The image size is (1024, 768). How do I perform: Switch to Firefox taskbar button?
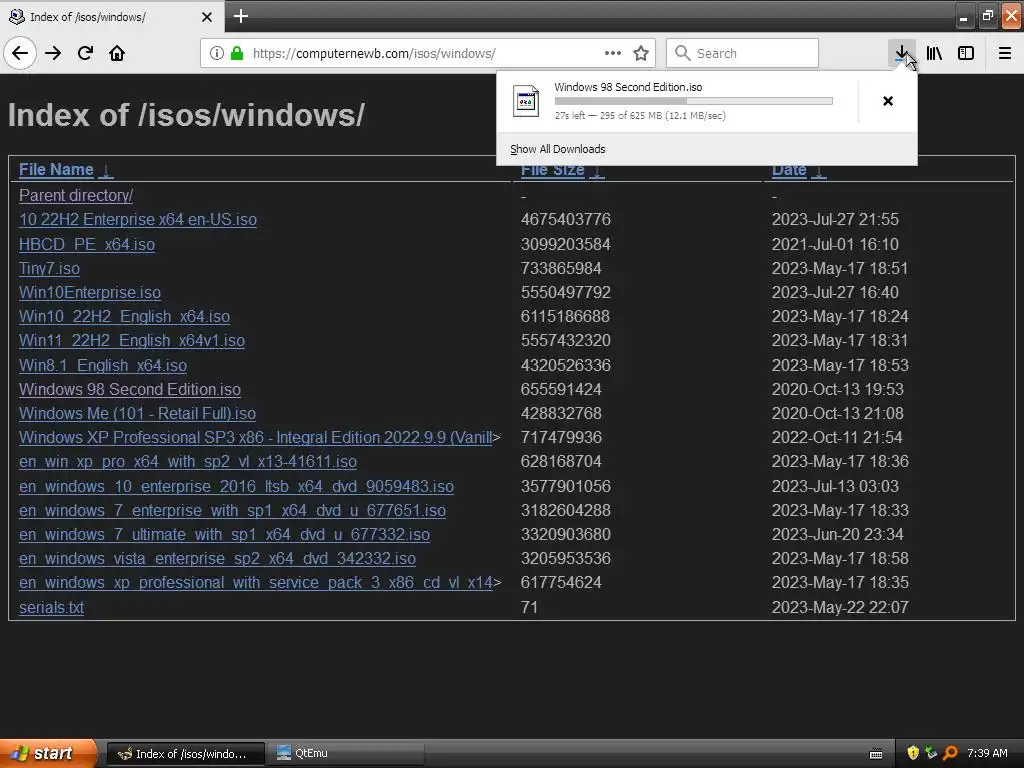[x=185, y=754]
